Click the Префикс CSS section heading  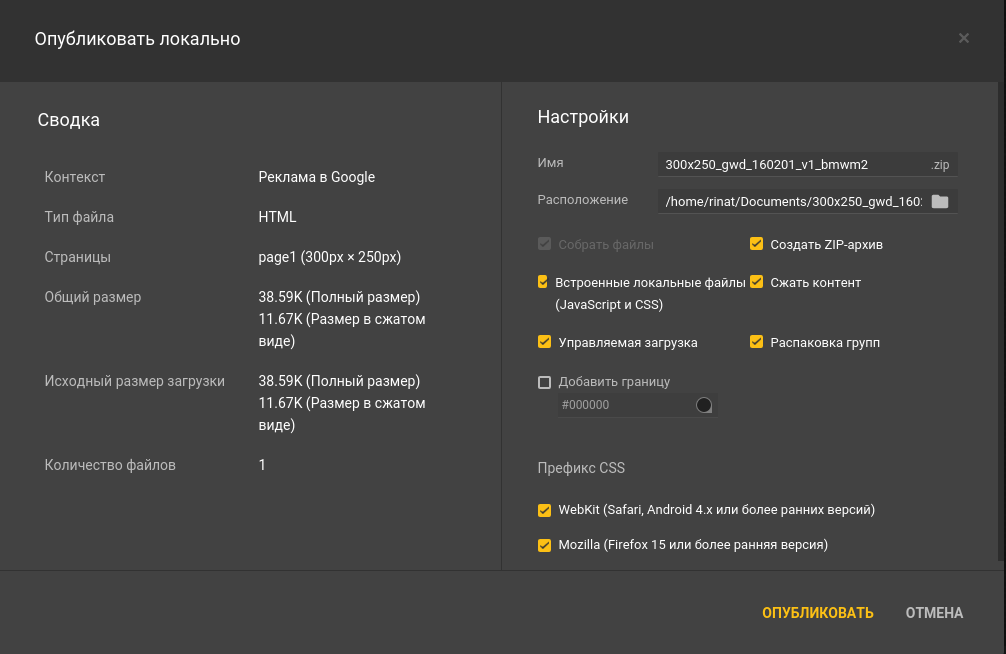(x=581, y=468)
